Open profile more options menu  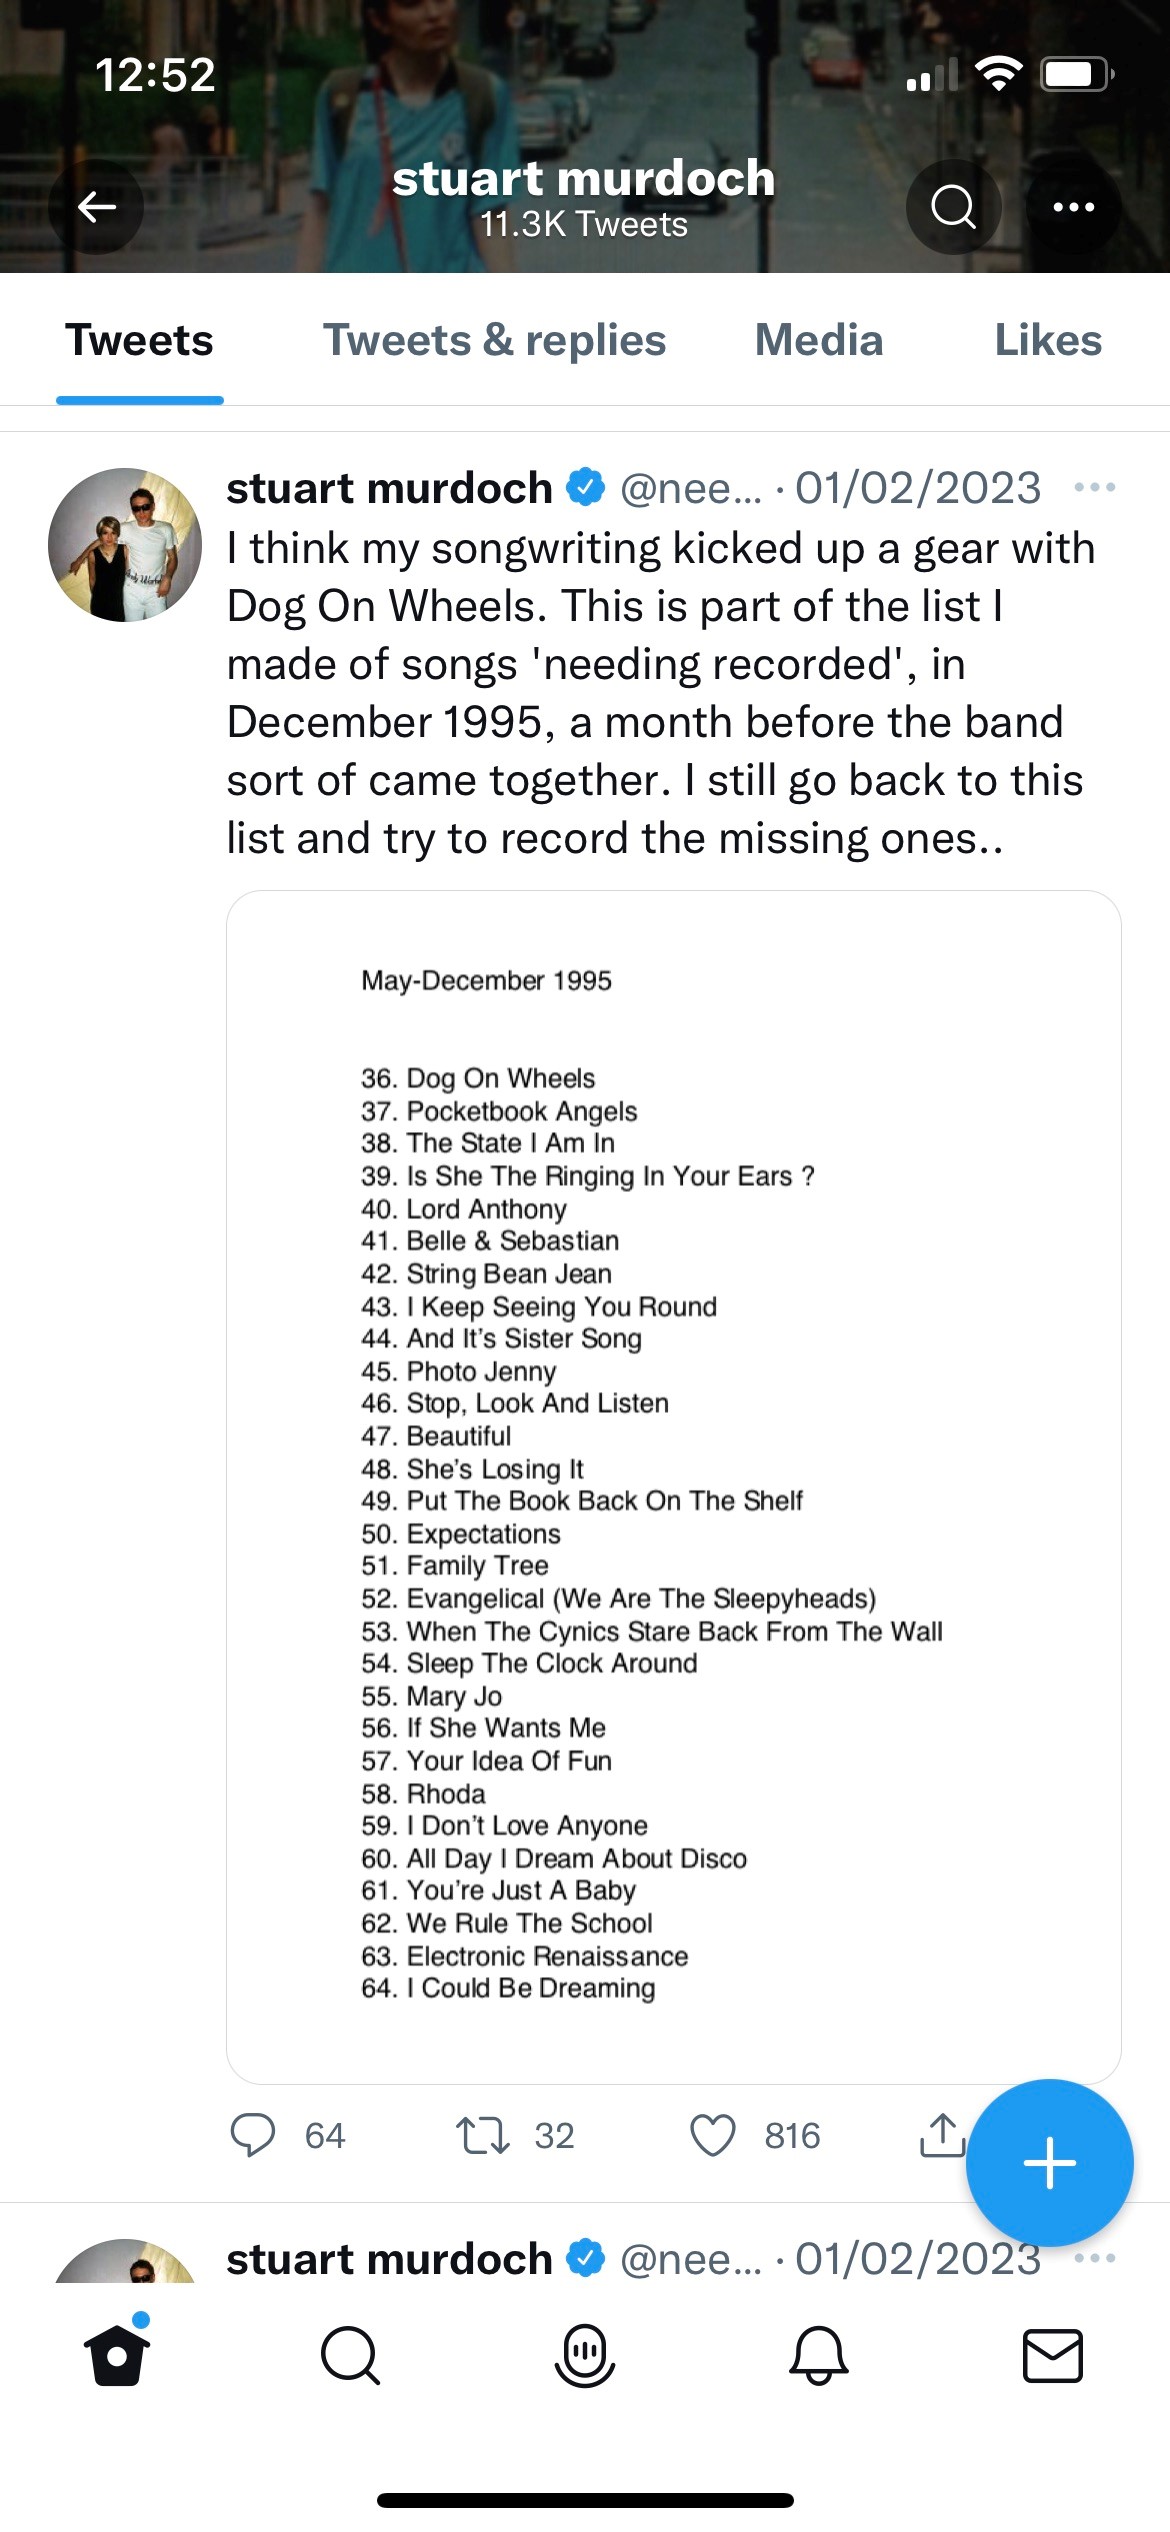(1074, 207)
